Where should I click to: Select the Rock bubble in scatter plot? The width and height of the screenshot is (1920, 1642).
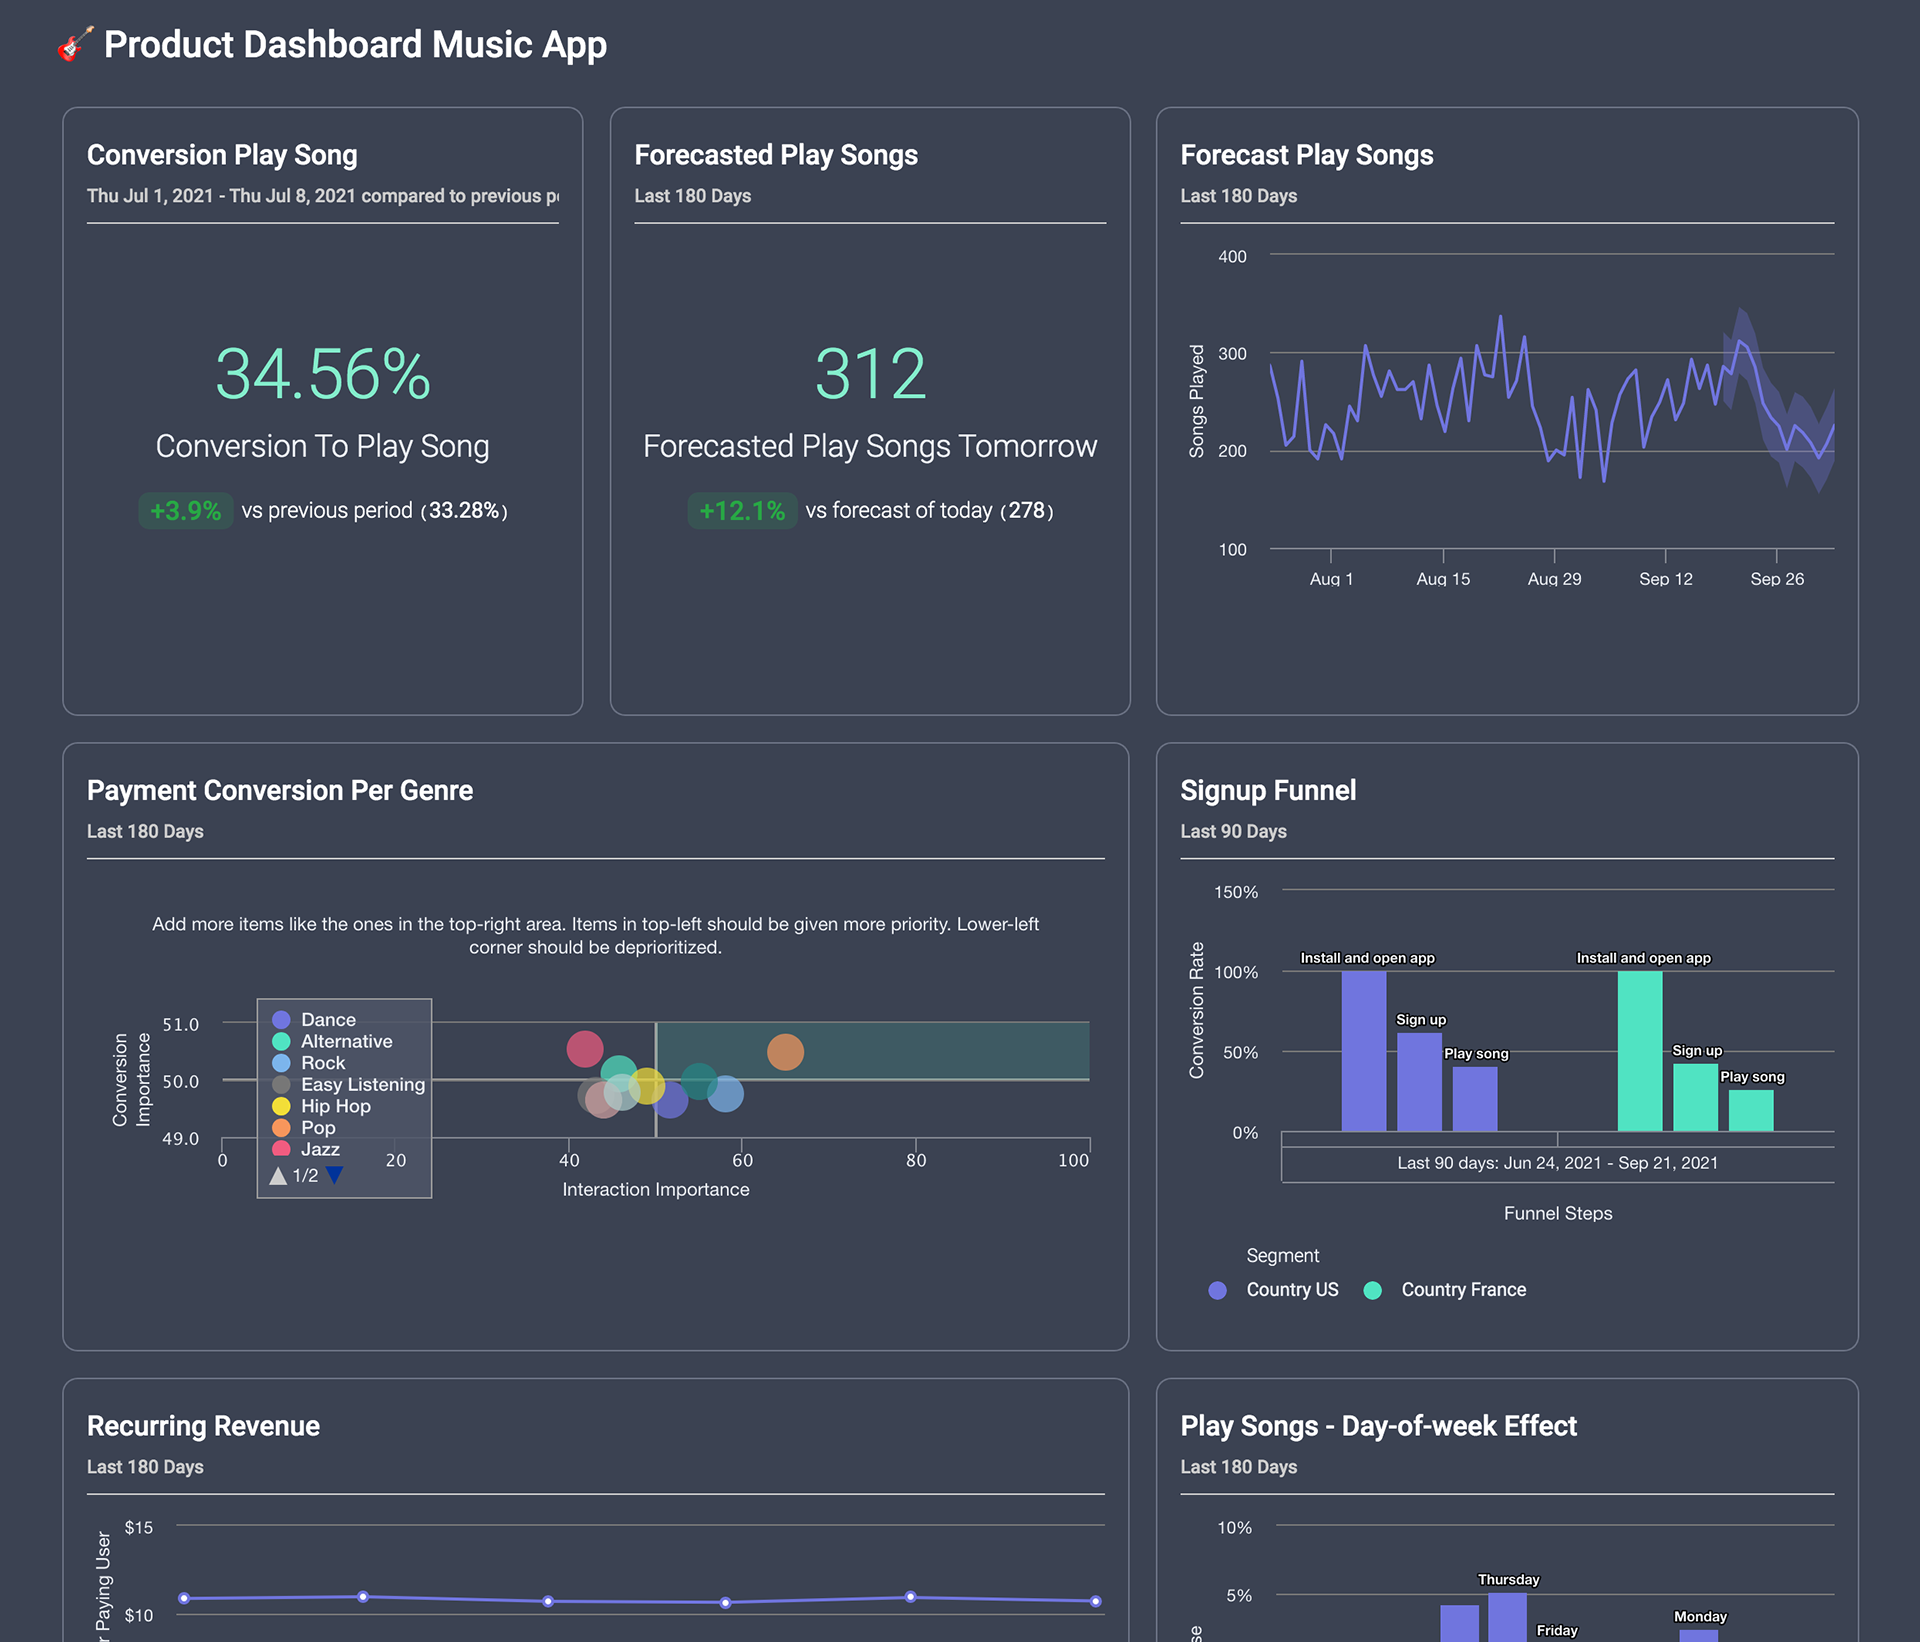tap(726, 1093)
